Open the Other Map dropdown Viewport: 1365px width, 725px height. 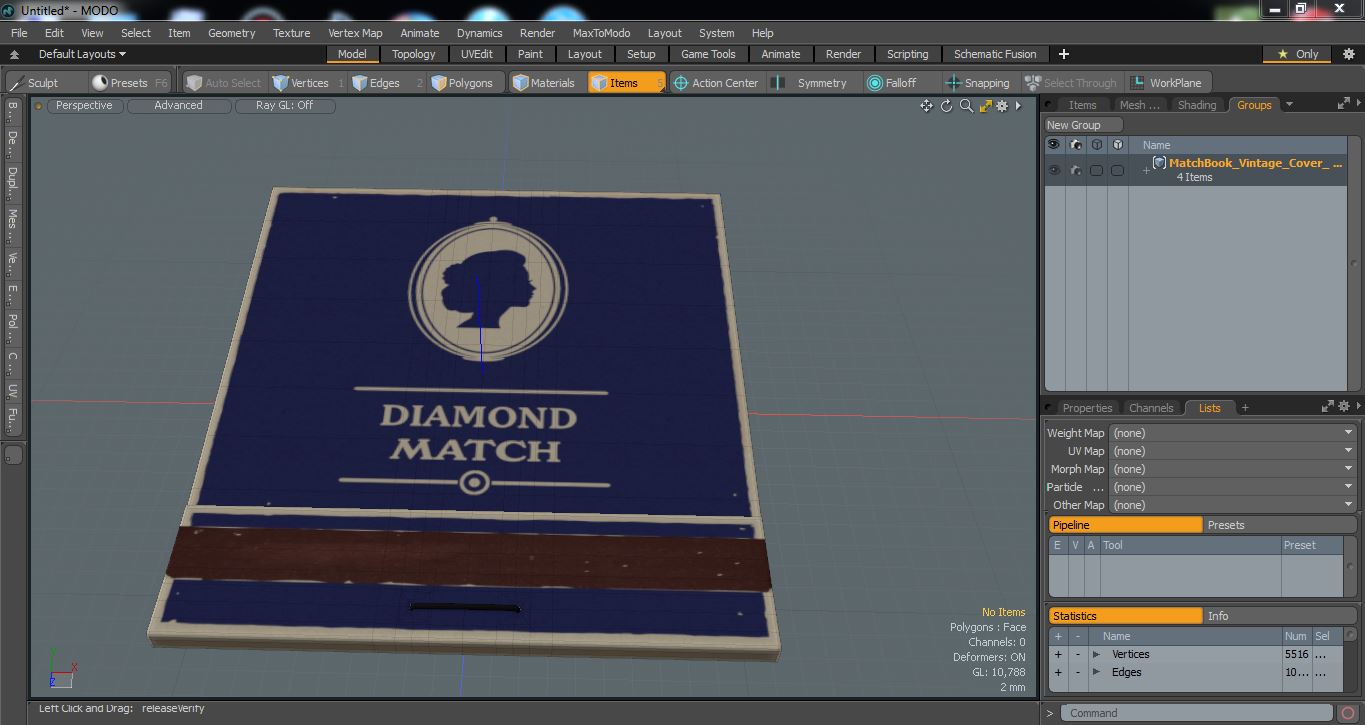click(x=1231, y=505)
